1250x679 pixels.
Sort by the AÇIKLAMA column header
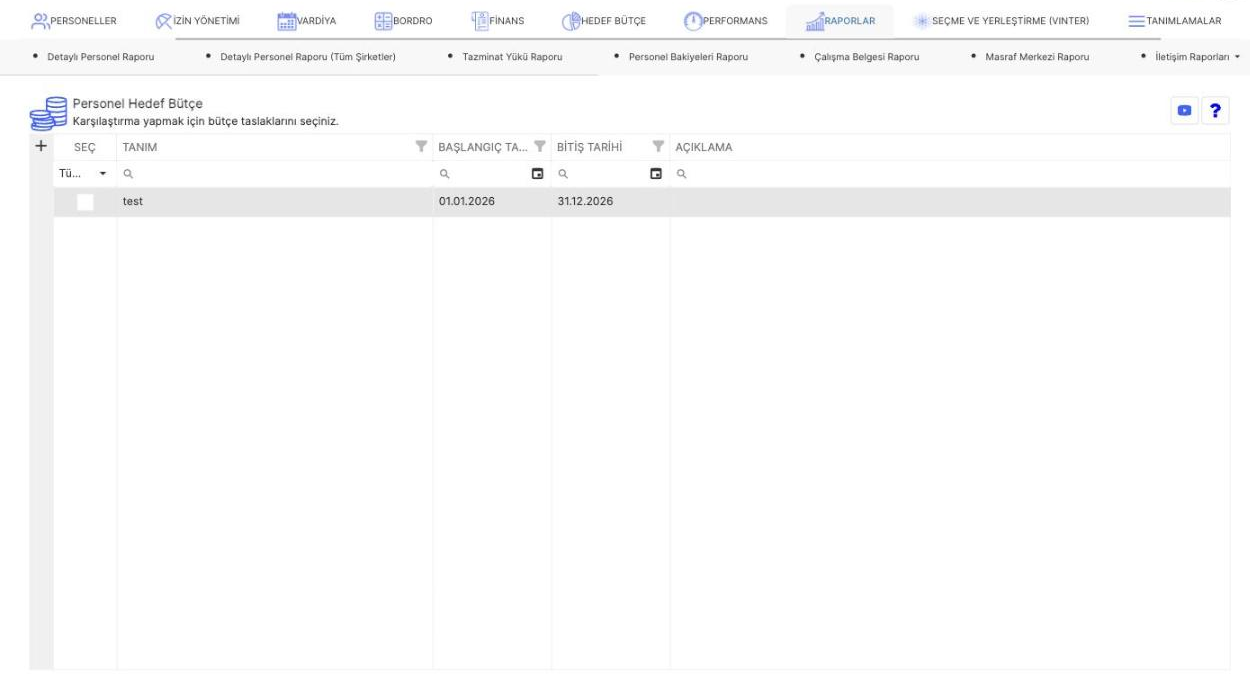[704, 147]
